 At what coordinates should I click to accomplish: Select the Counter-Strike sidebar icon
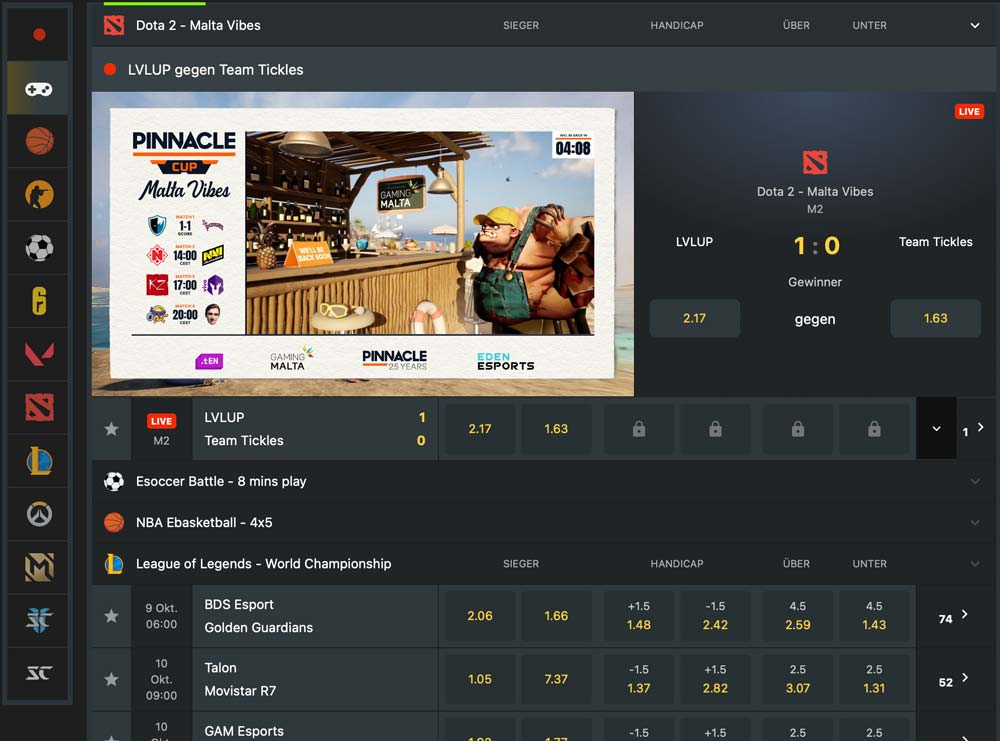coord(36,194)
